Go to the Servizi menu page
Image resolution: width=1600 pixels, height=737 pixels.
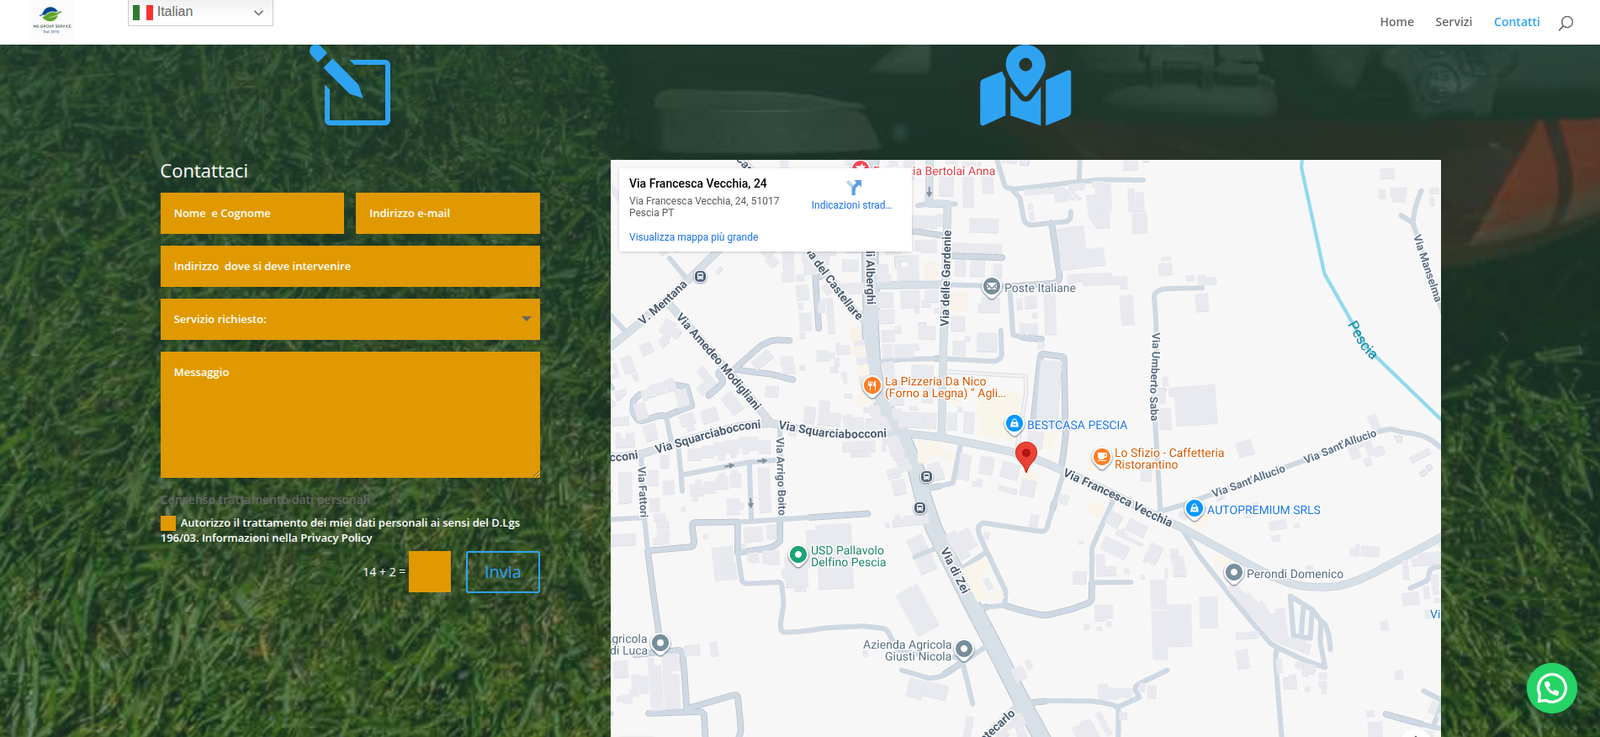pos(1453,22)
